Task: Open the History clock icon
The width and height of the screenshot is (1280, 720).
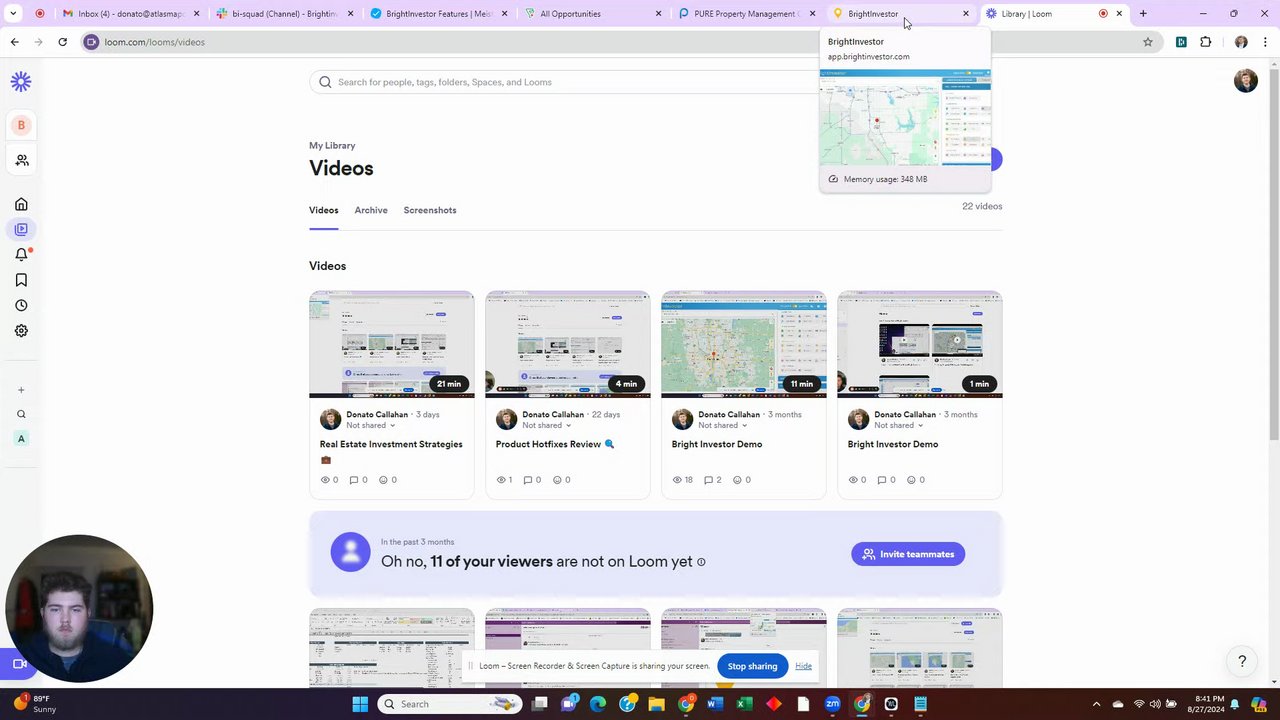Action: (21, 305)
